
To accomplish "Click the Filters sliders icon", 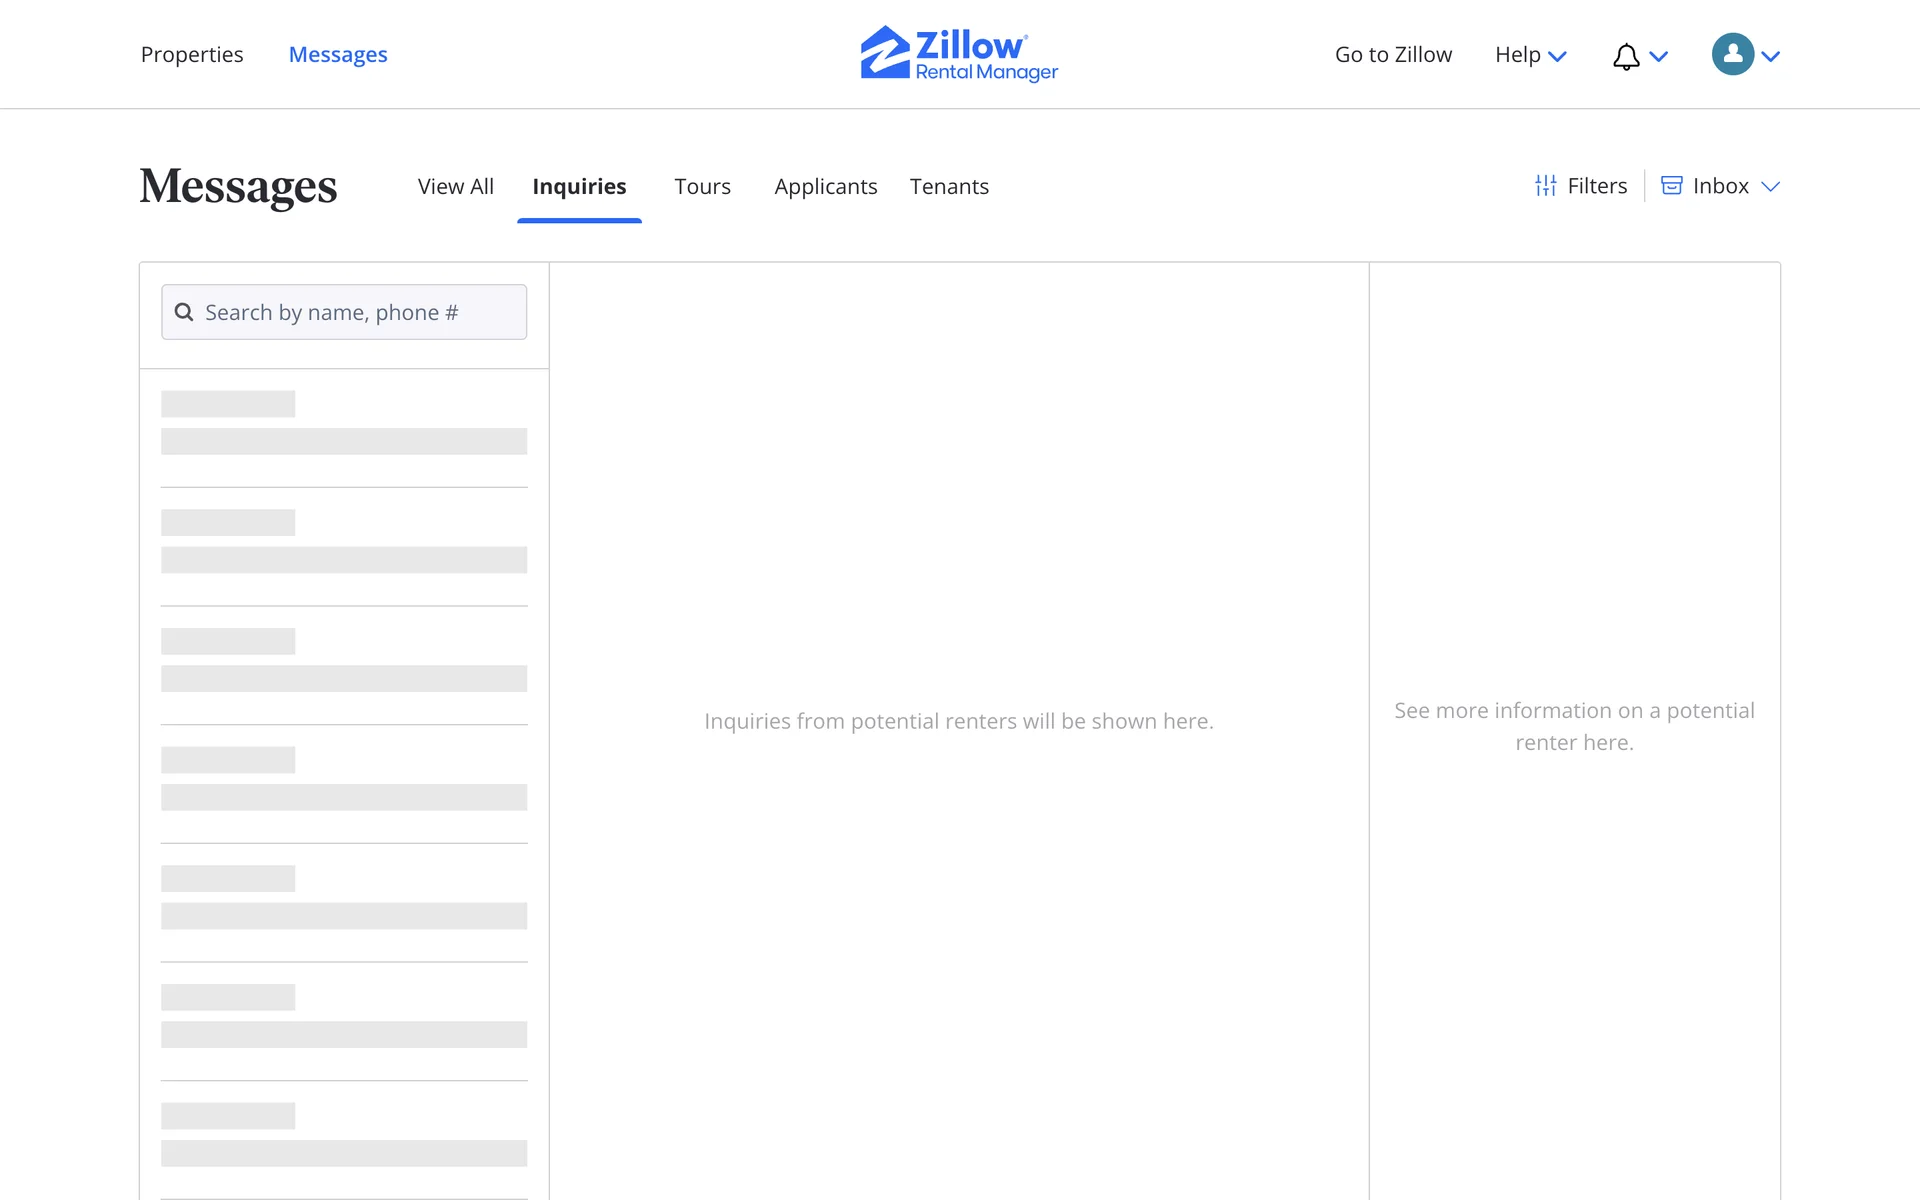I will click(1545, 186).
